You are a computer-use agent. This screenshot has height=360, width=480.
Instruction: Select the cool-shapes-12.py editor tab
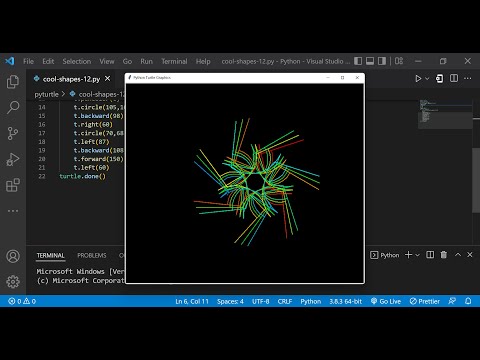[71, 79]
